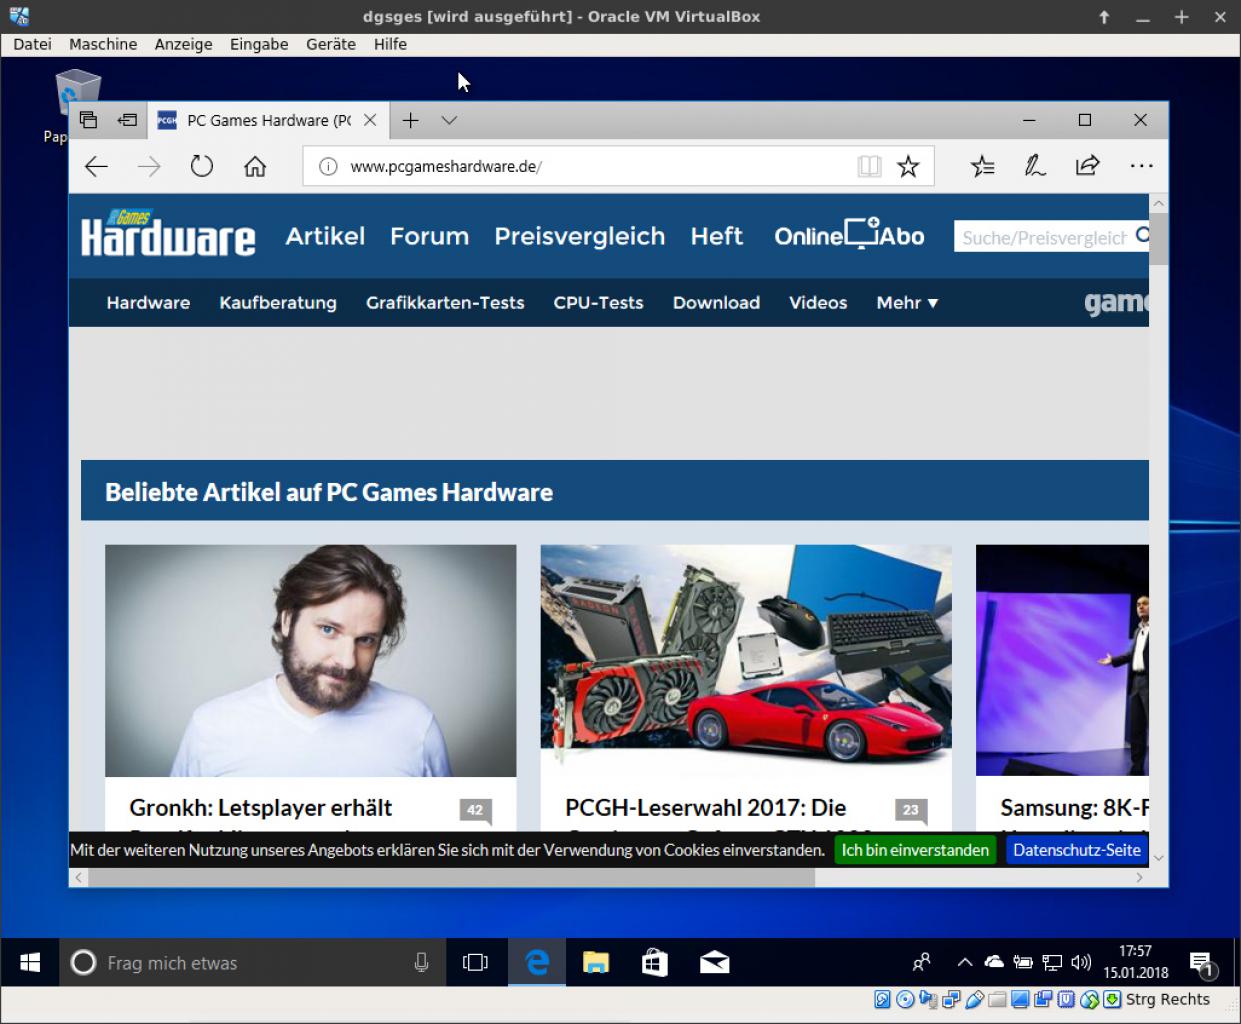Viewport: 1241px width, 1024px height.
Task: Reload the page with the refresh icon
Action: coord(202,167)
